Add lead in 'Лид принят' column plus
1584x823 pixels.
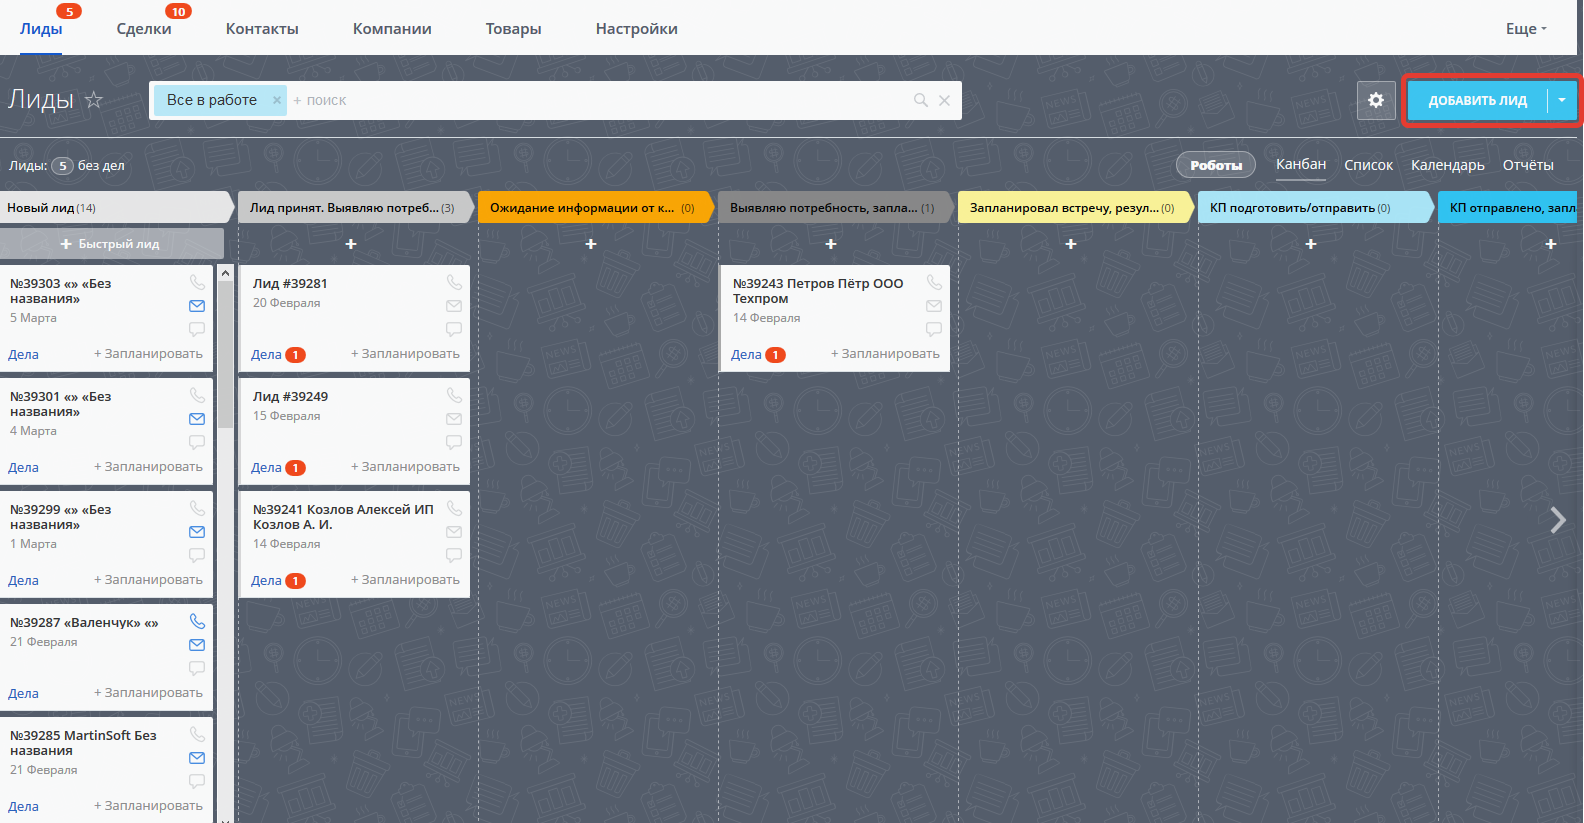coord(351,244)
